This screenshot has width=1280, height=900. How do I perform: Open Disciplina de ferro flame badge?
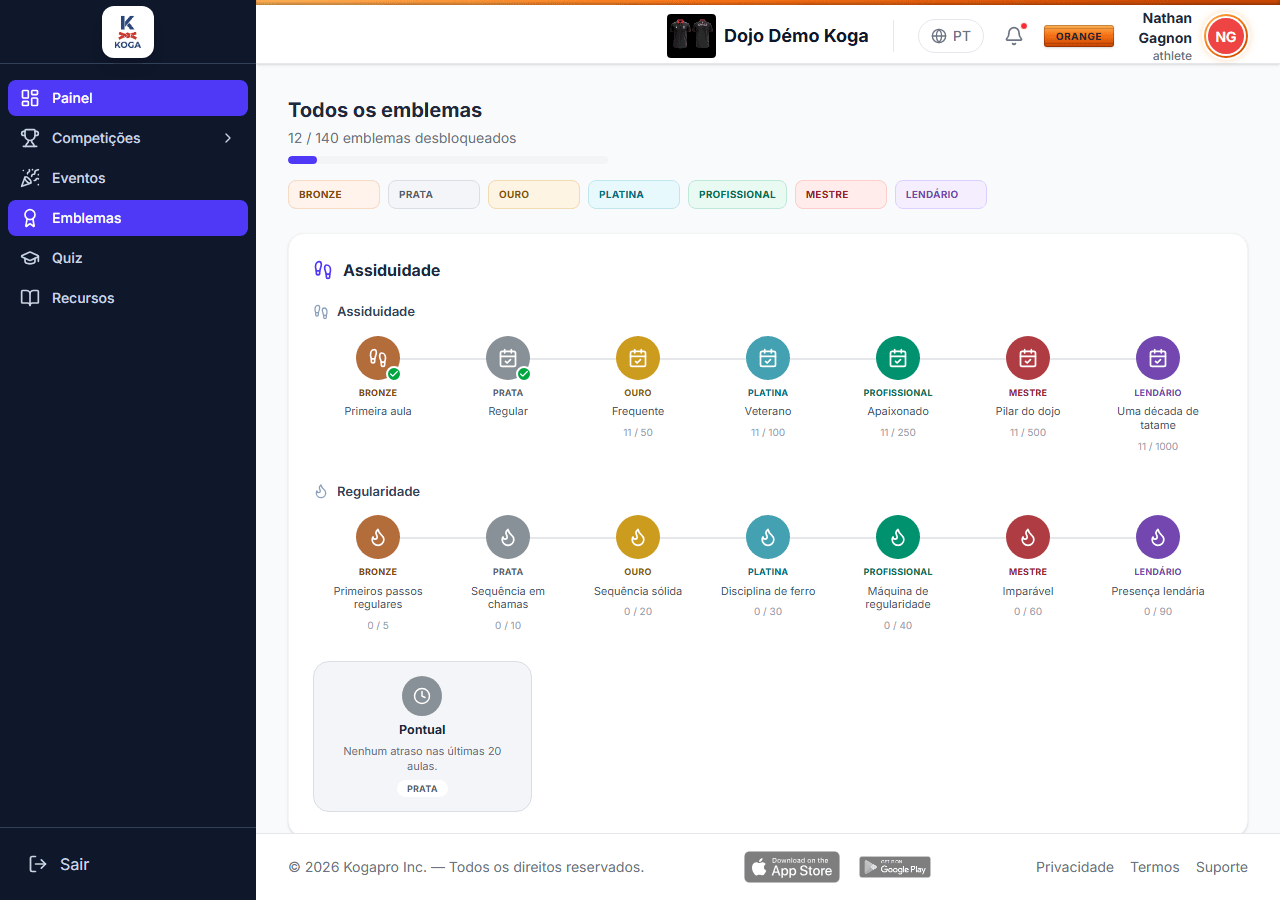click(768, 537)
